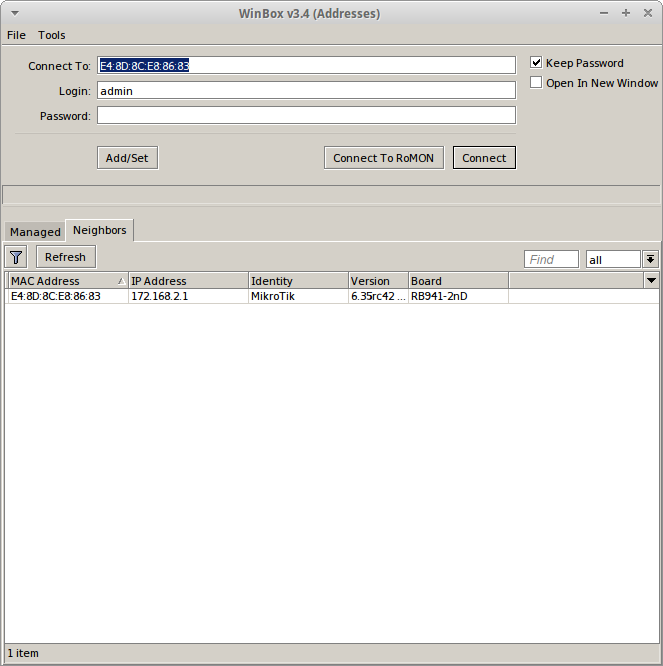This screenshot has height=666, width=663.
Task: Refresh the neighbors list
Action: tap(65, 257)
